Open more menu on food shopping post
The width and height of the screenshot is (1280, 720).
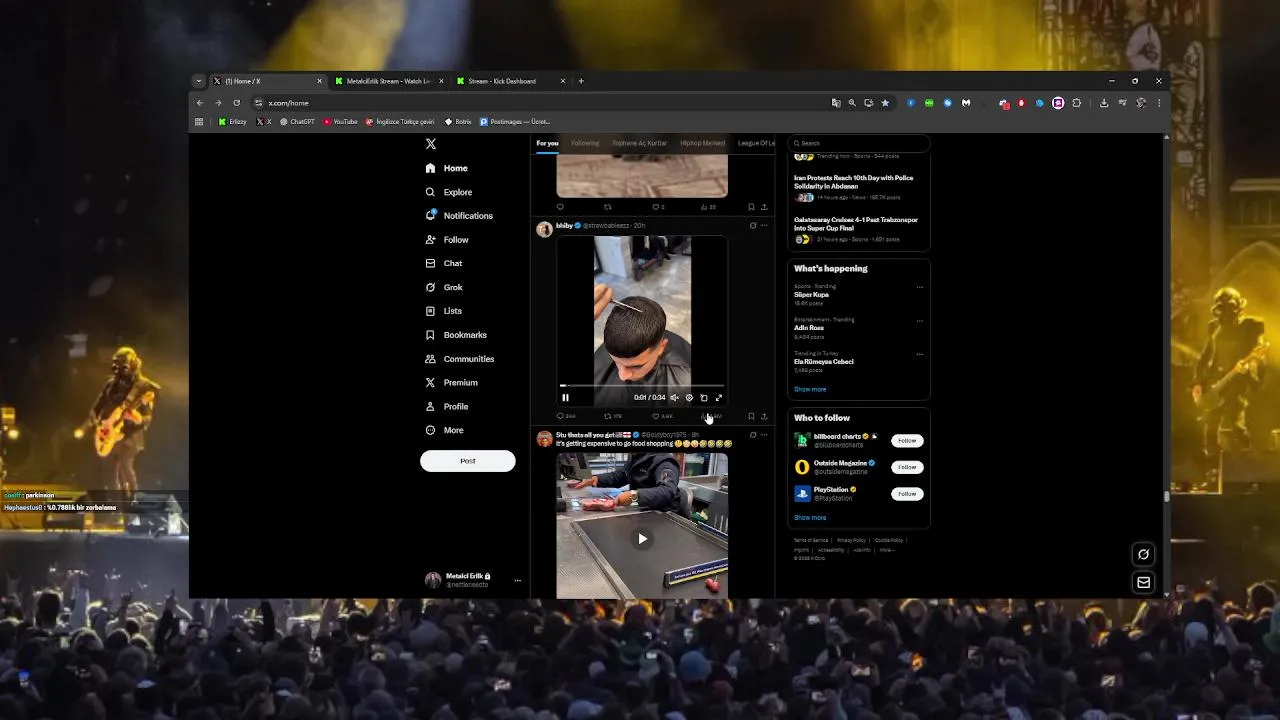click(764, 435)
